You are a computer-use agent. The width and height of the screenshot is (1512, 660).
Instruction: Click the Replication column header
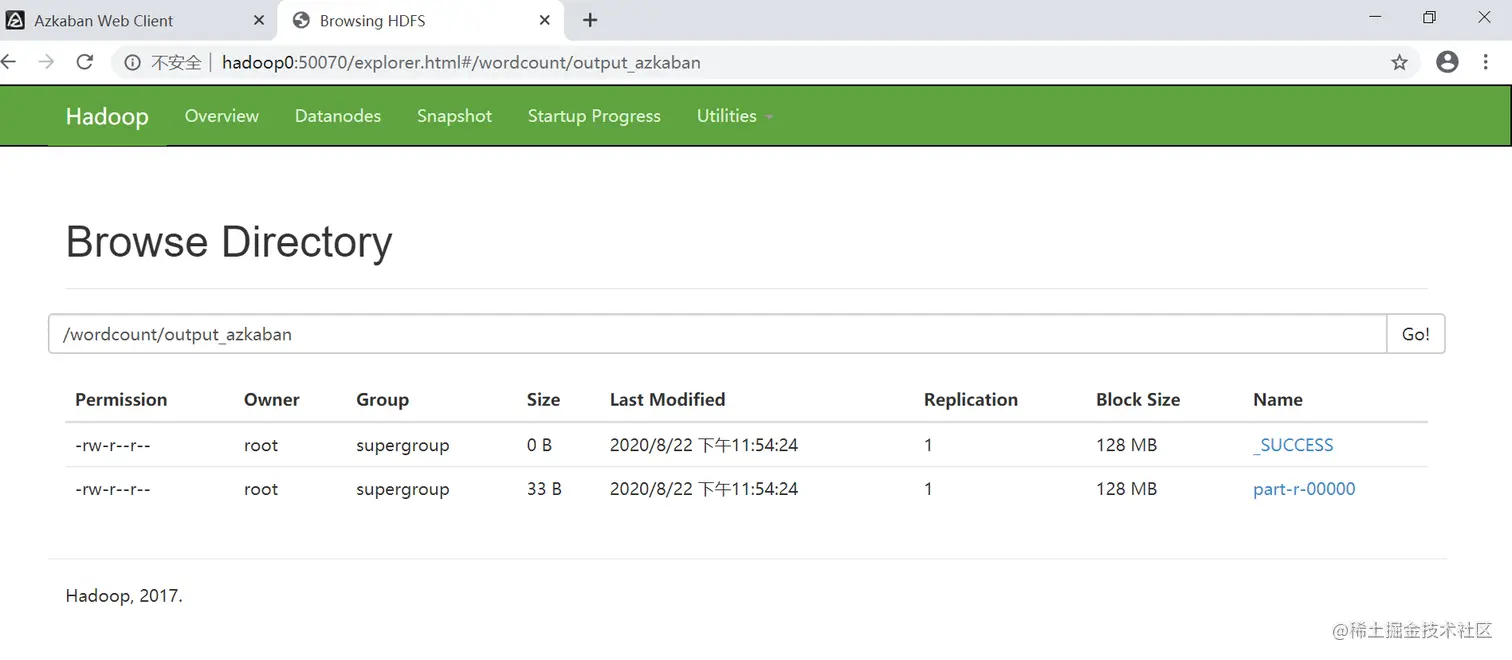(x=971, y=399)
